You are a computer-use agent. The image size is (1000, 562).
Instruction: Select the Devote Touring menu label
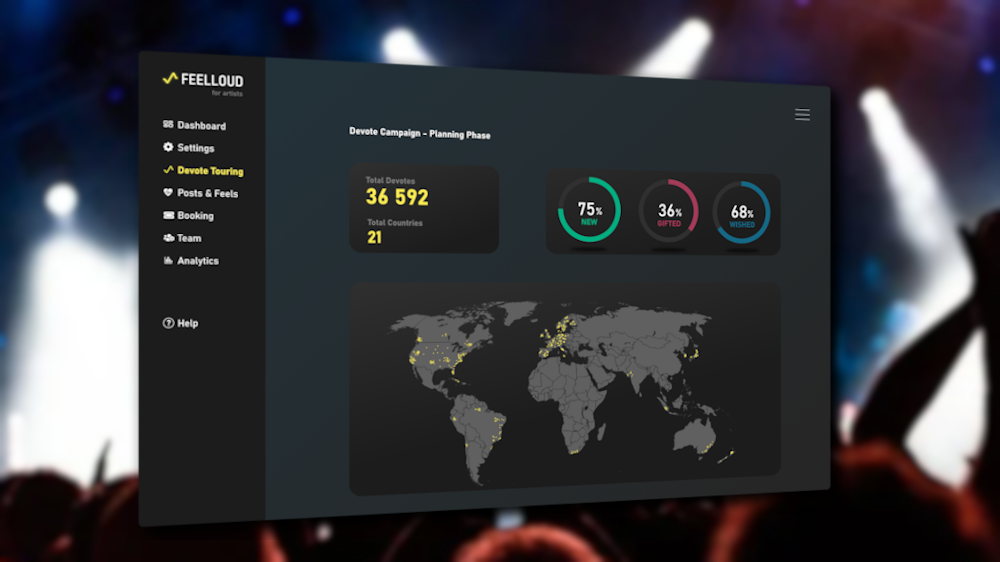point(210,171)
